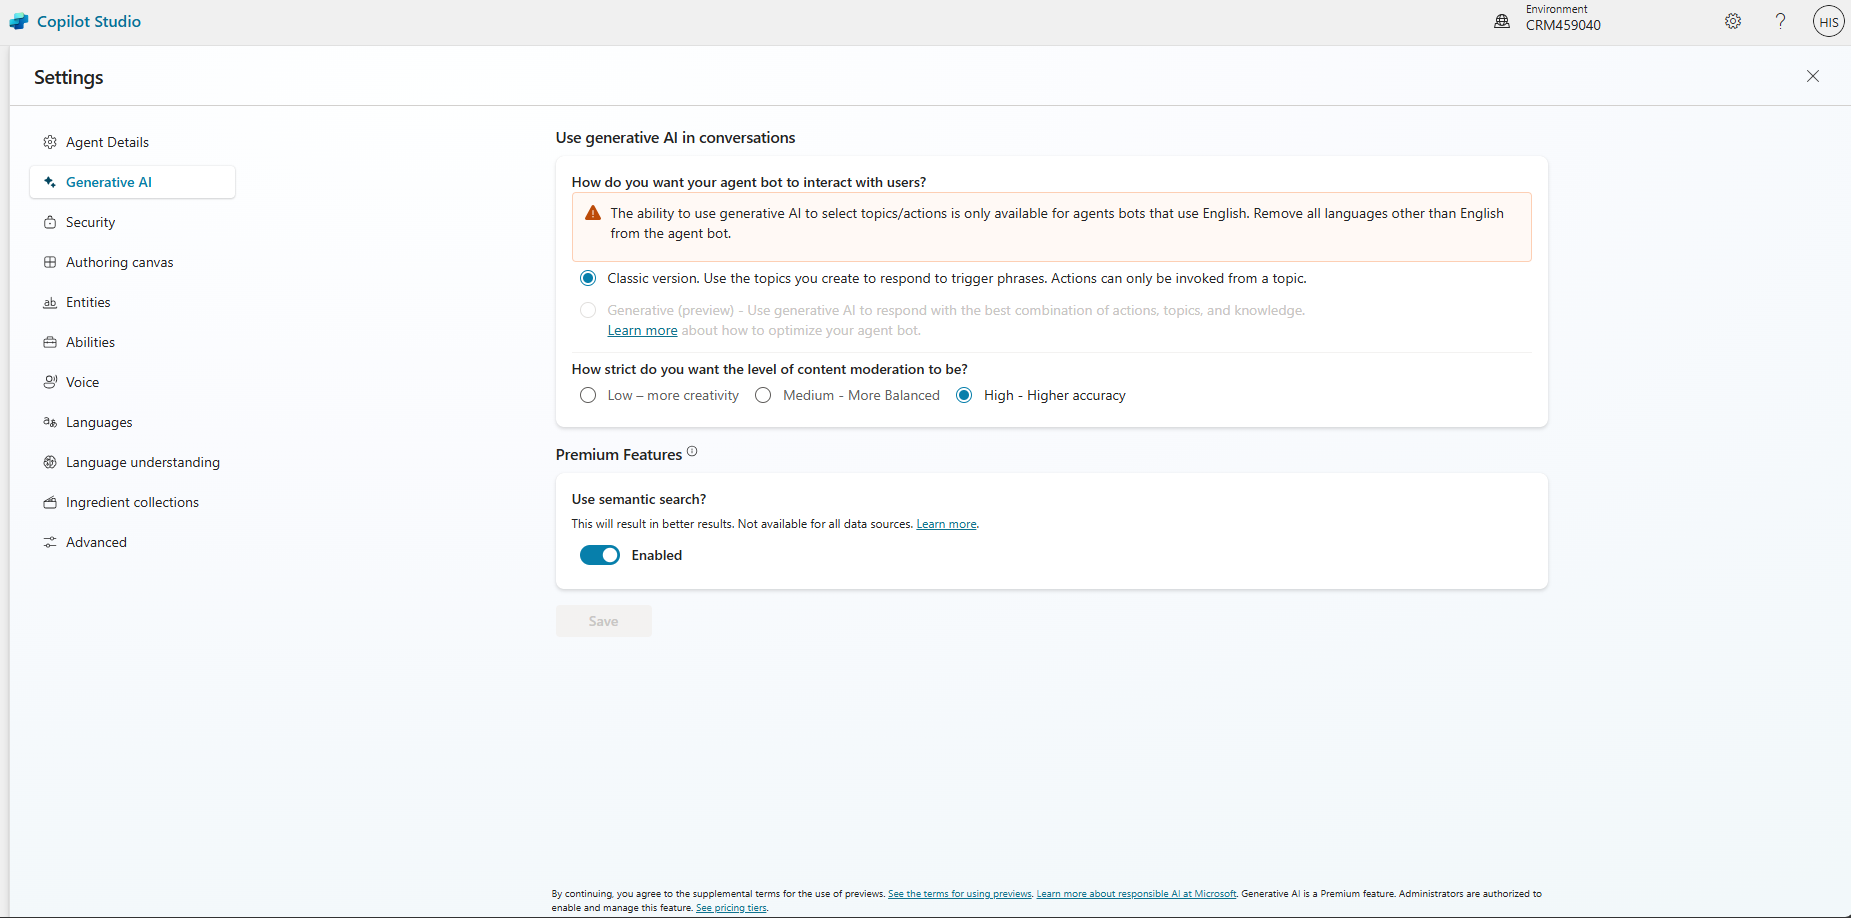Click the Security lock icon
The image size is (1851, 918).
pos(50,222)
